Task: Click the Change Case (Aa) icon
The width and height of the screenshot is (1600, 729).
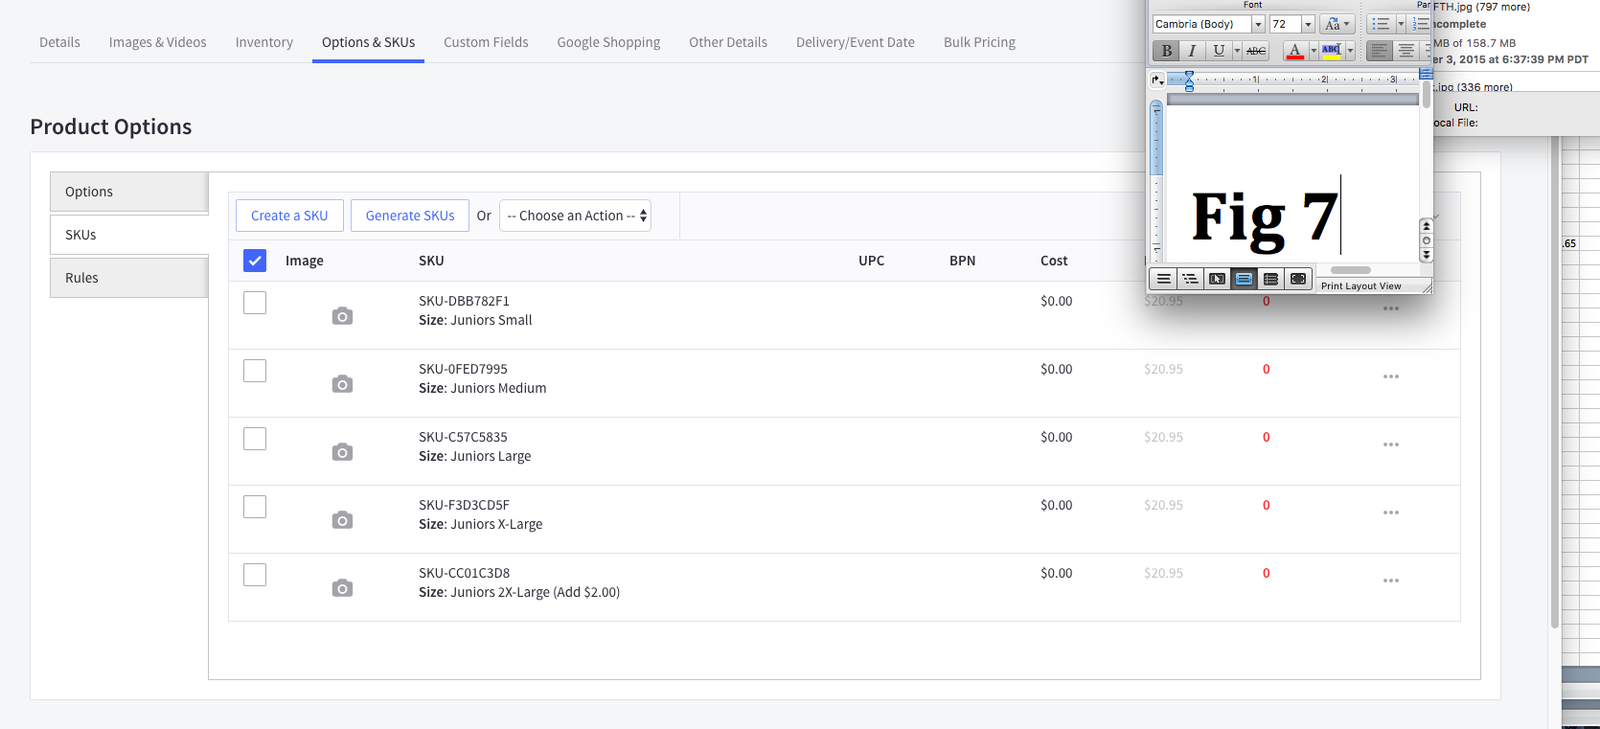Action: 1337,24
